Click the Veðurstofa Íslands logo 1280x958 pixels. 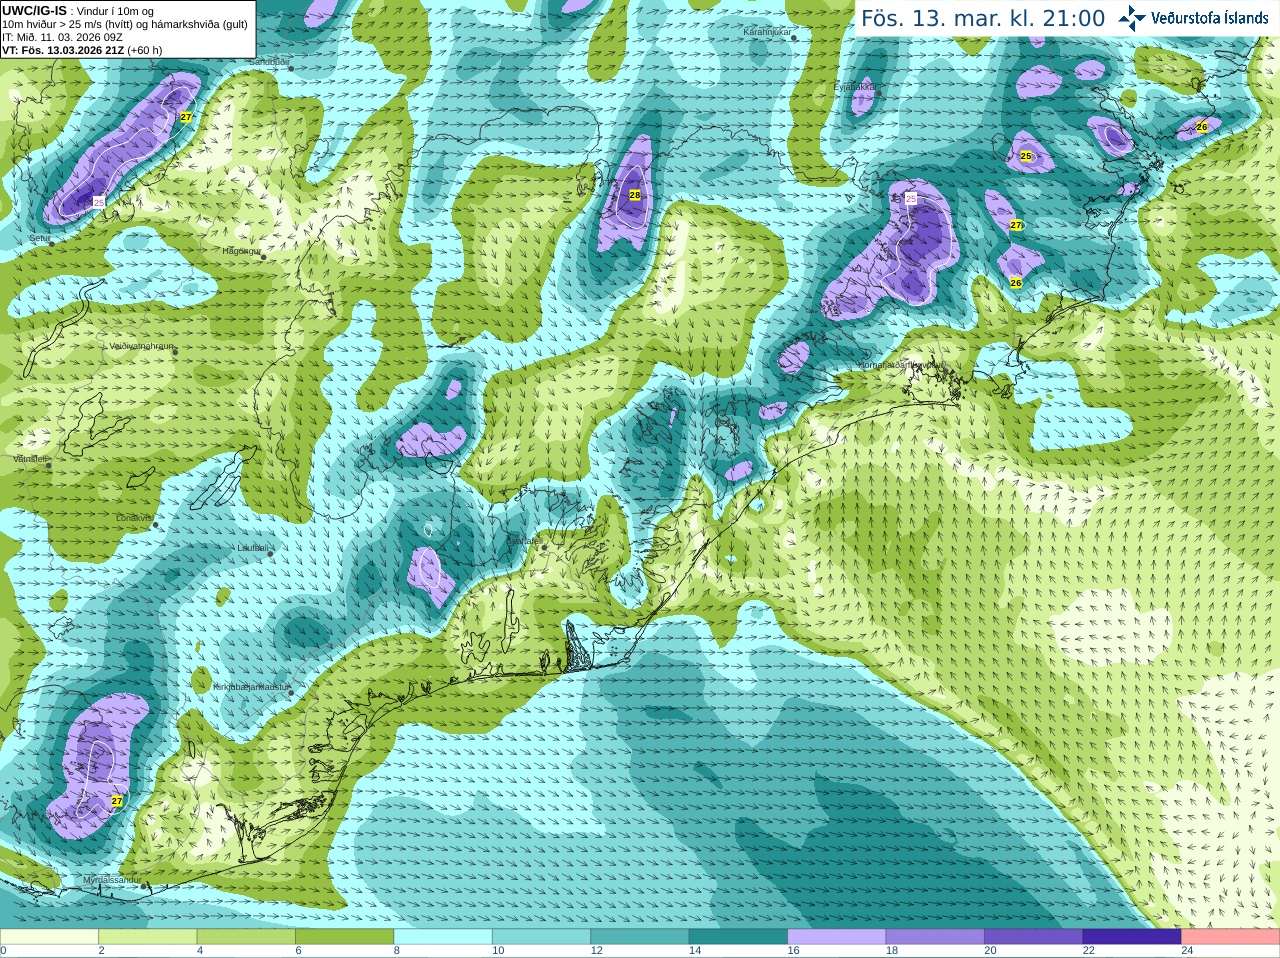pyautogui.click(x=1193, y=18)
